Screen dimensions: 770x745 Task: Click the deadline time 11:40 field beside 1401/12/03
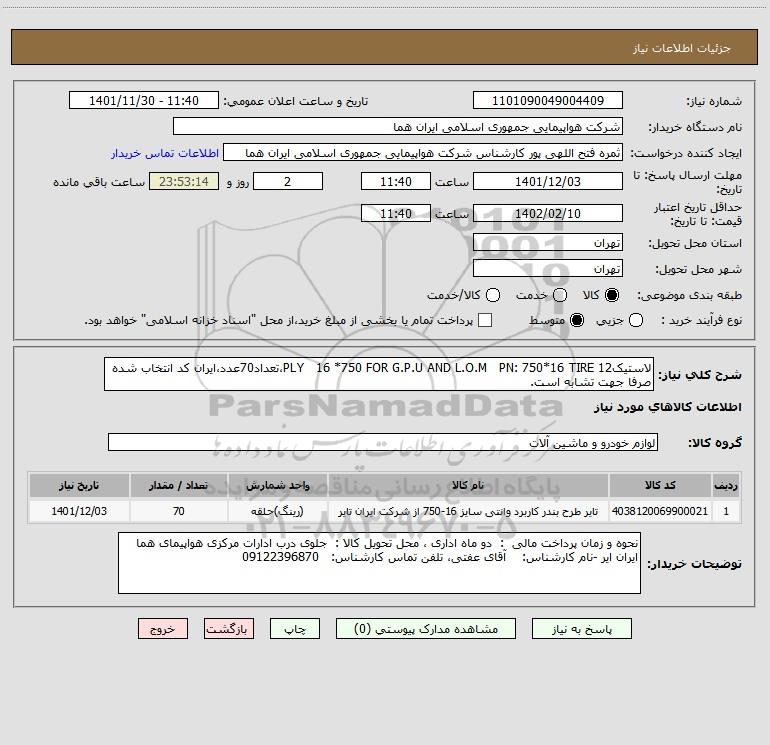(x=396, y=181)
